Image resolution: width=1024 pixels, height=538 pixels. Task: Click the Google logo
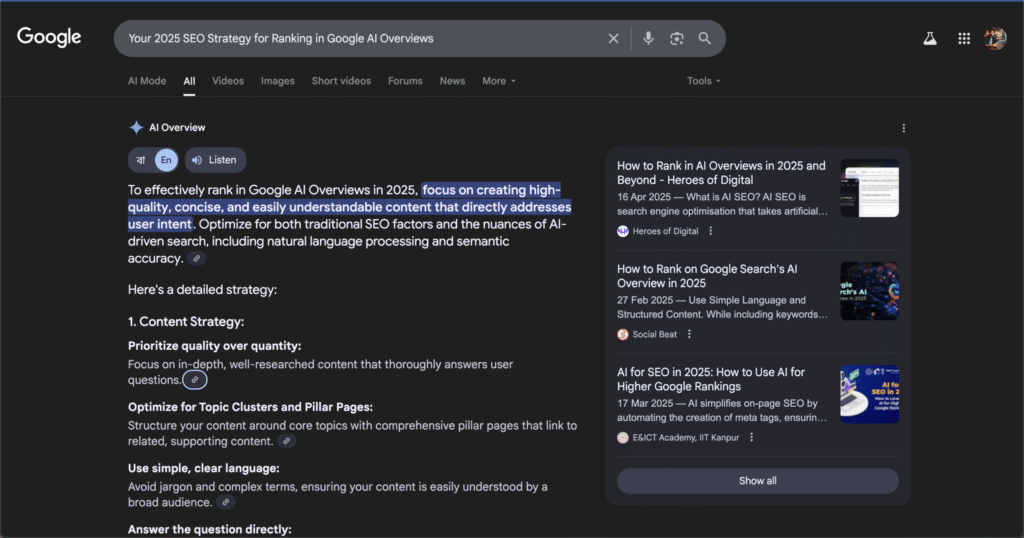[49, 37]
